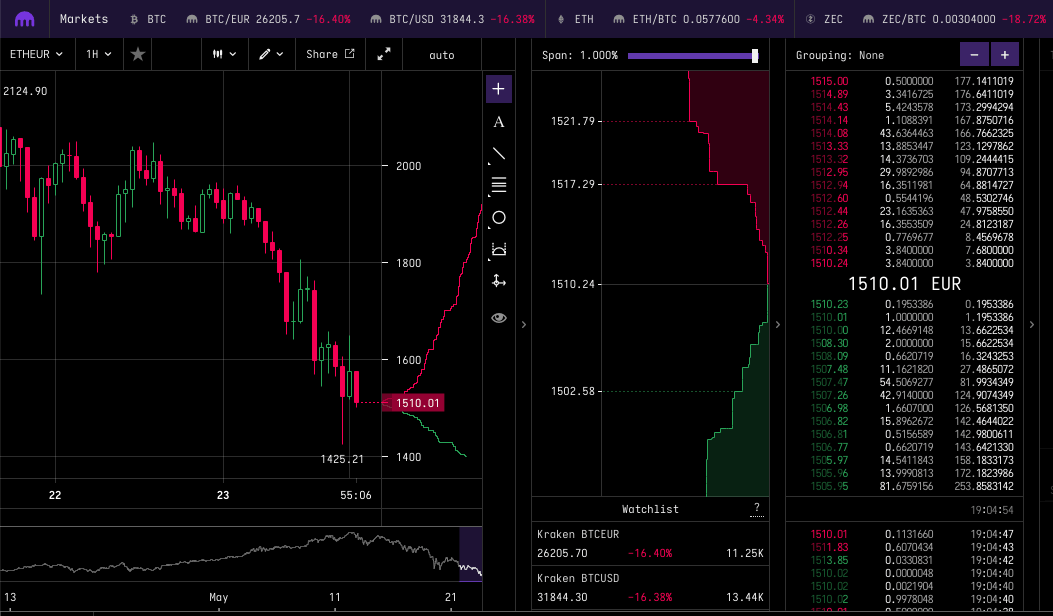The image size is (1053, 616).
Task: Select the horizontal lines Fibonacci tool
Action: coord(499,185)
